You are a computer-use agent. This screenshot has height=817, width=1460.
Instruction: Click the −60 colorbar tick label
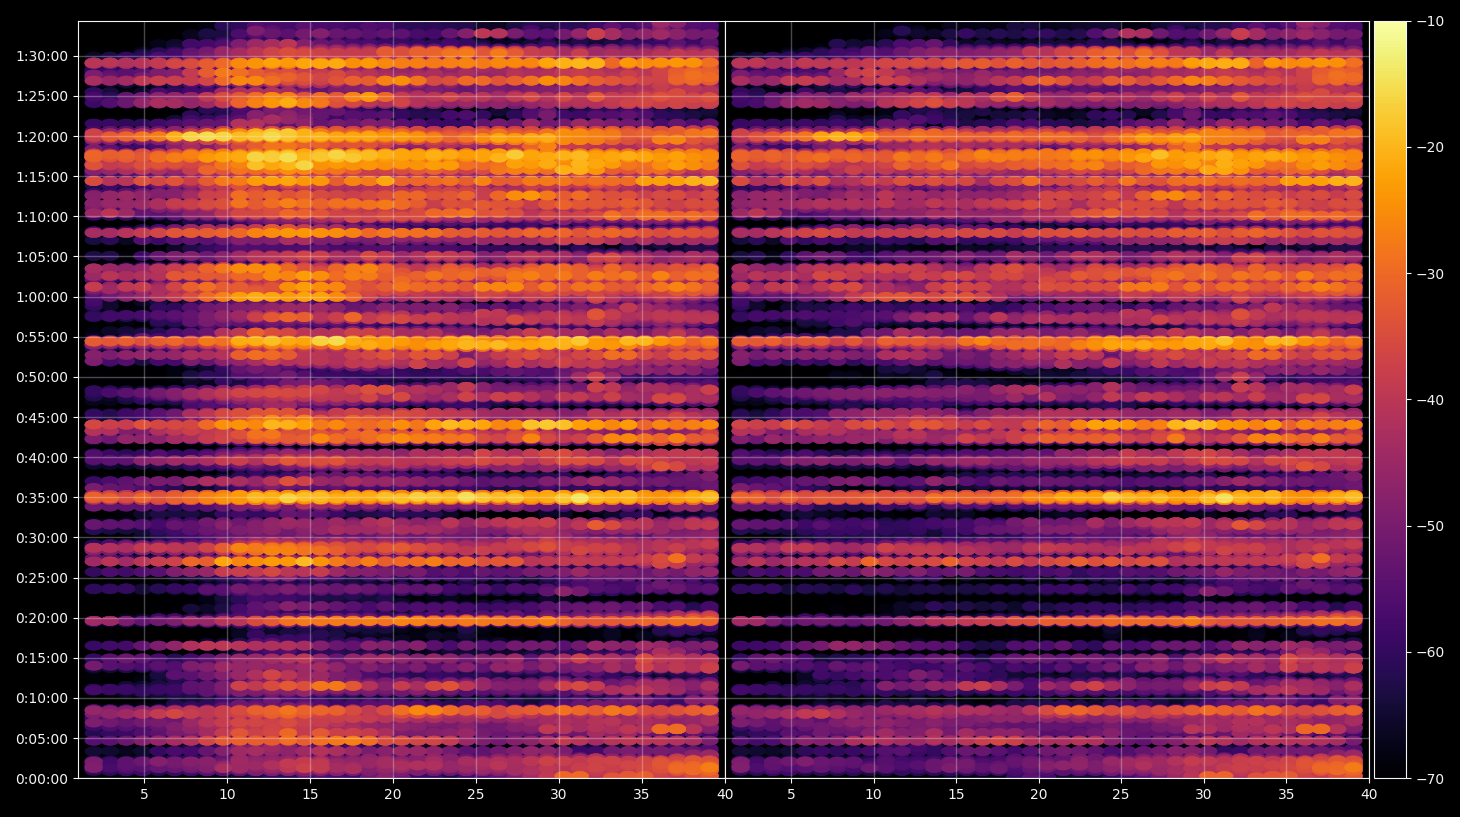pos(1430,652)
